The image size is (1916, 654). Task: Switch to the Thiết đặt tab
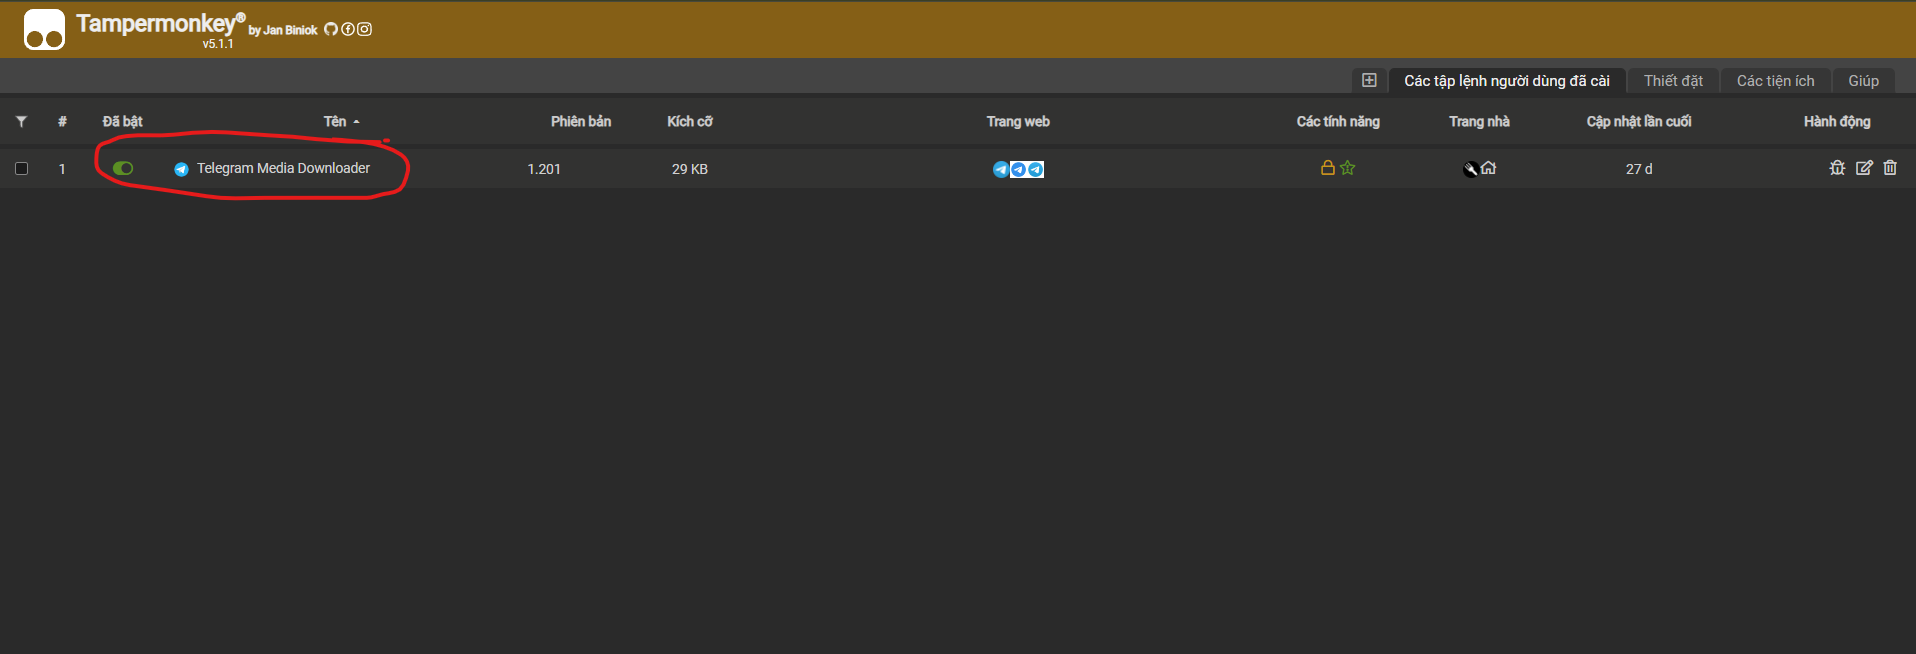point(1672,81)
